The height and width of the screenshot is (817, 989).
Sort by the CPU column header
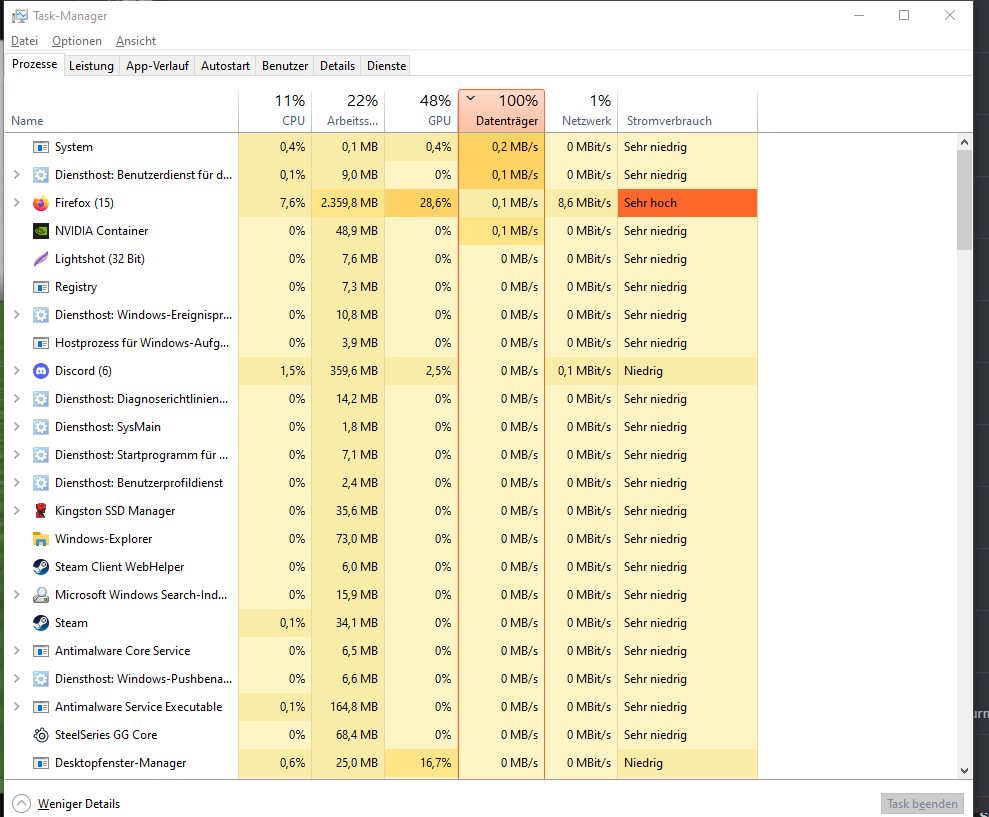tap(275, 111)
